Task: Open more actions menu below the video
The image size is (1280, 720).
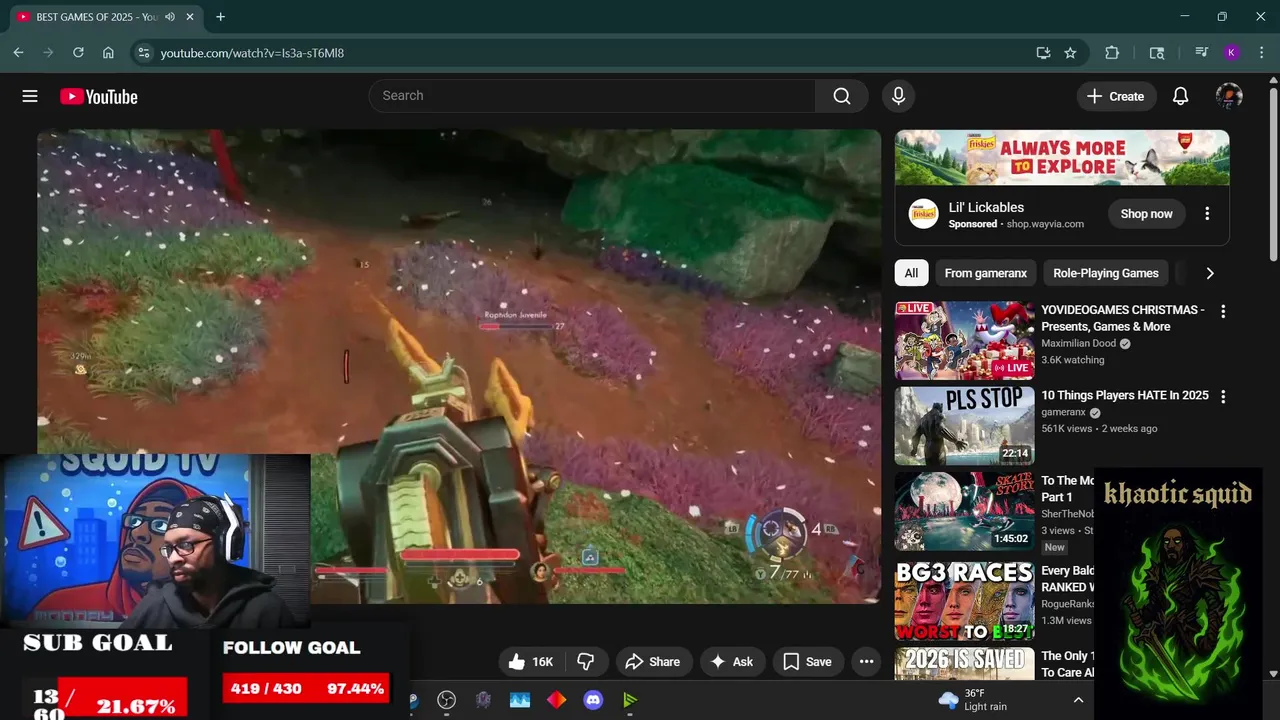Action: click(866, 662)
